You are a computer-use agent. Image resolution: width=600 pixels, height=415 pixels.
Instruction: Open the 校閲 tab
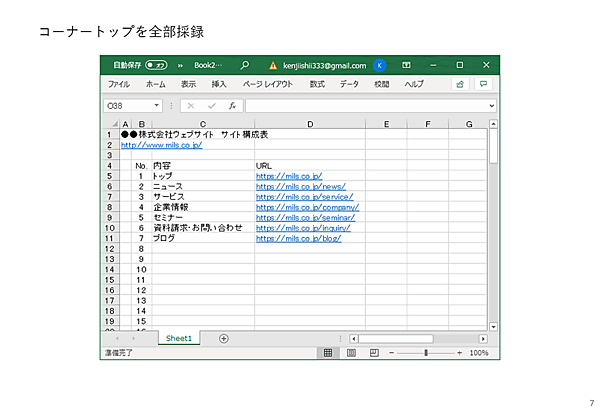[382, 84]
